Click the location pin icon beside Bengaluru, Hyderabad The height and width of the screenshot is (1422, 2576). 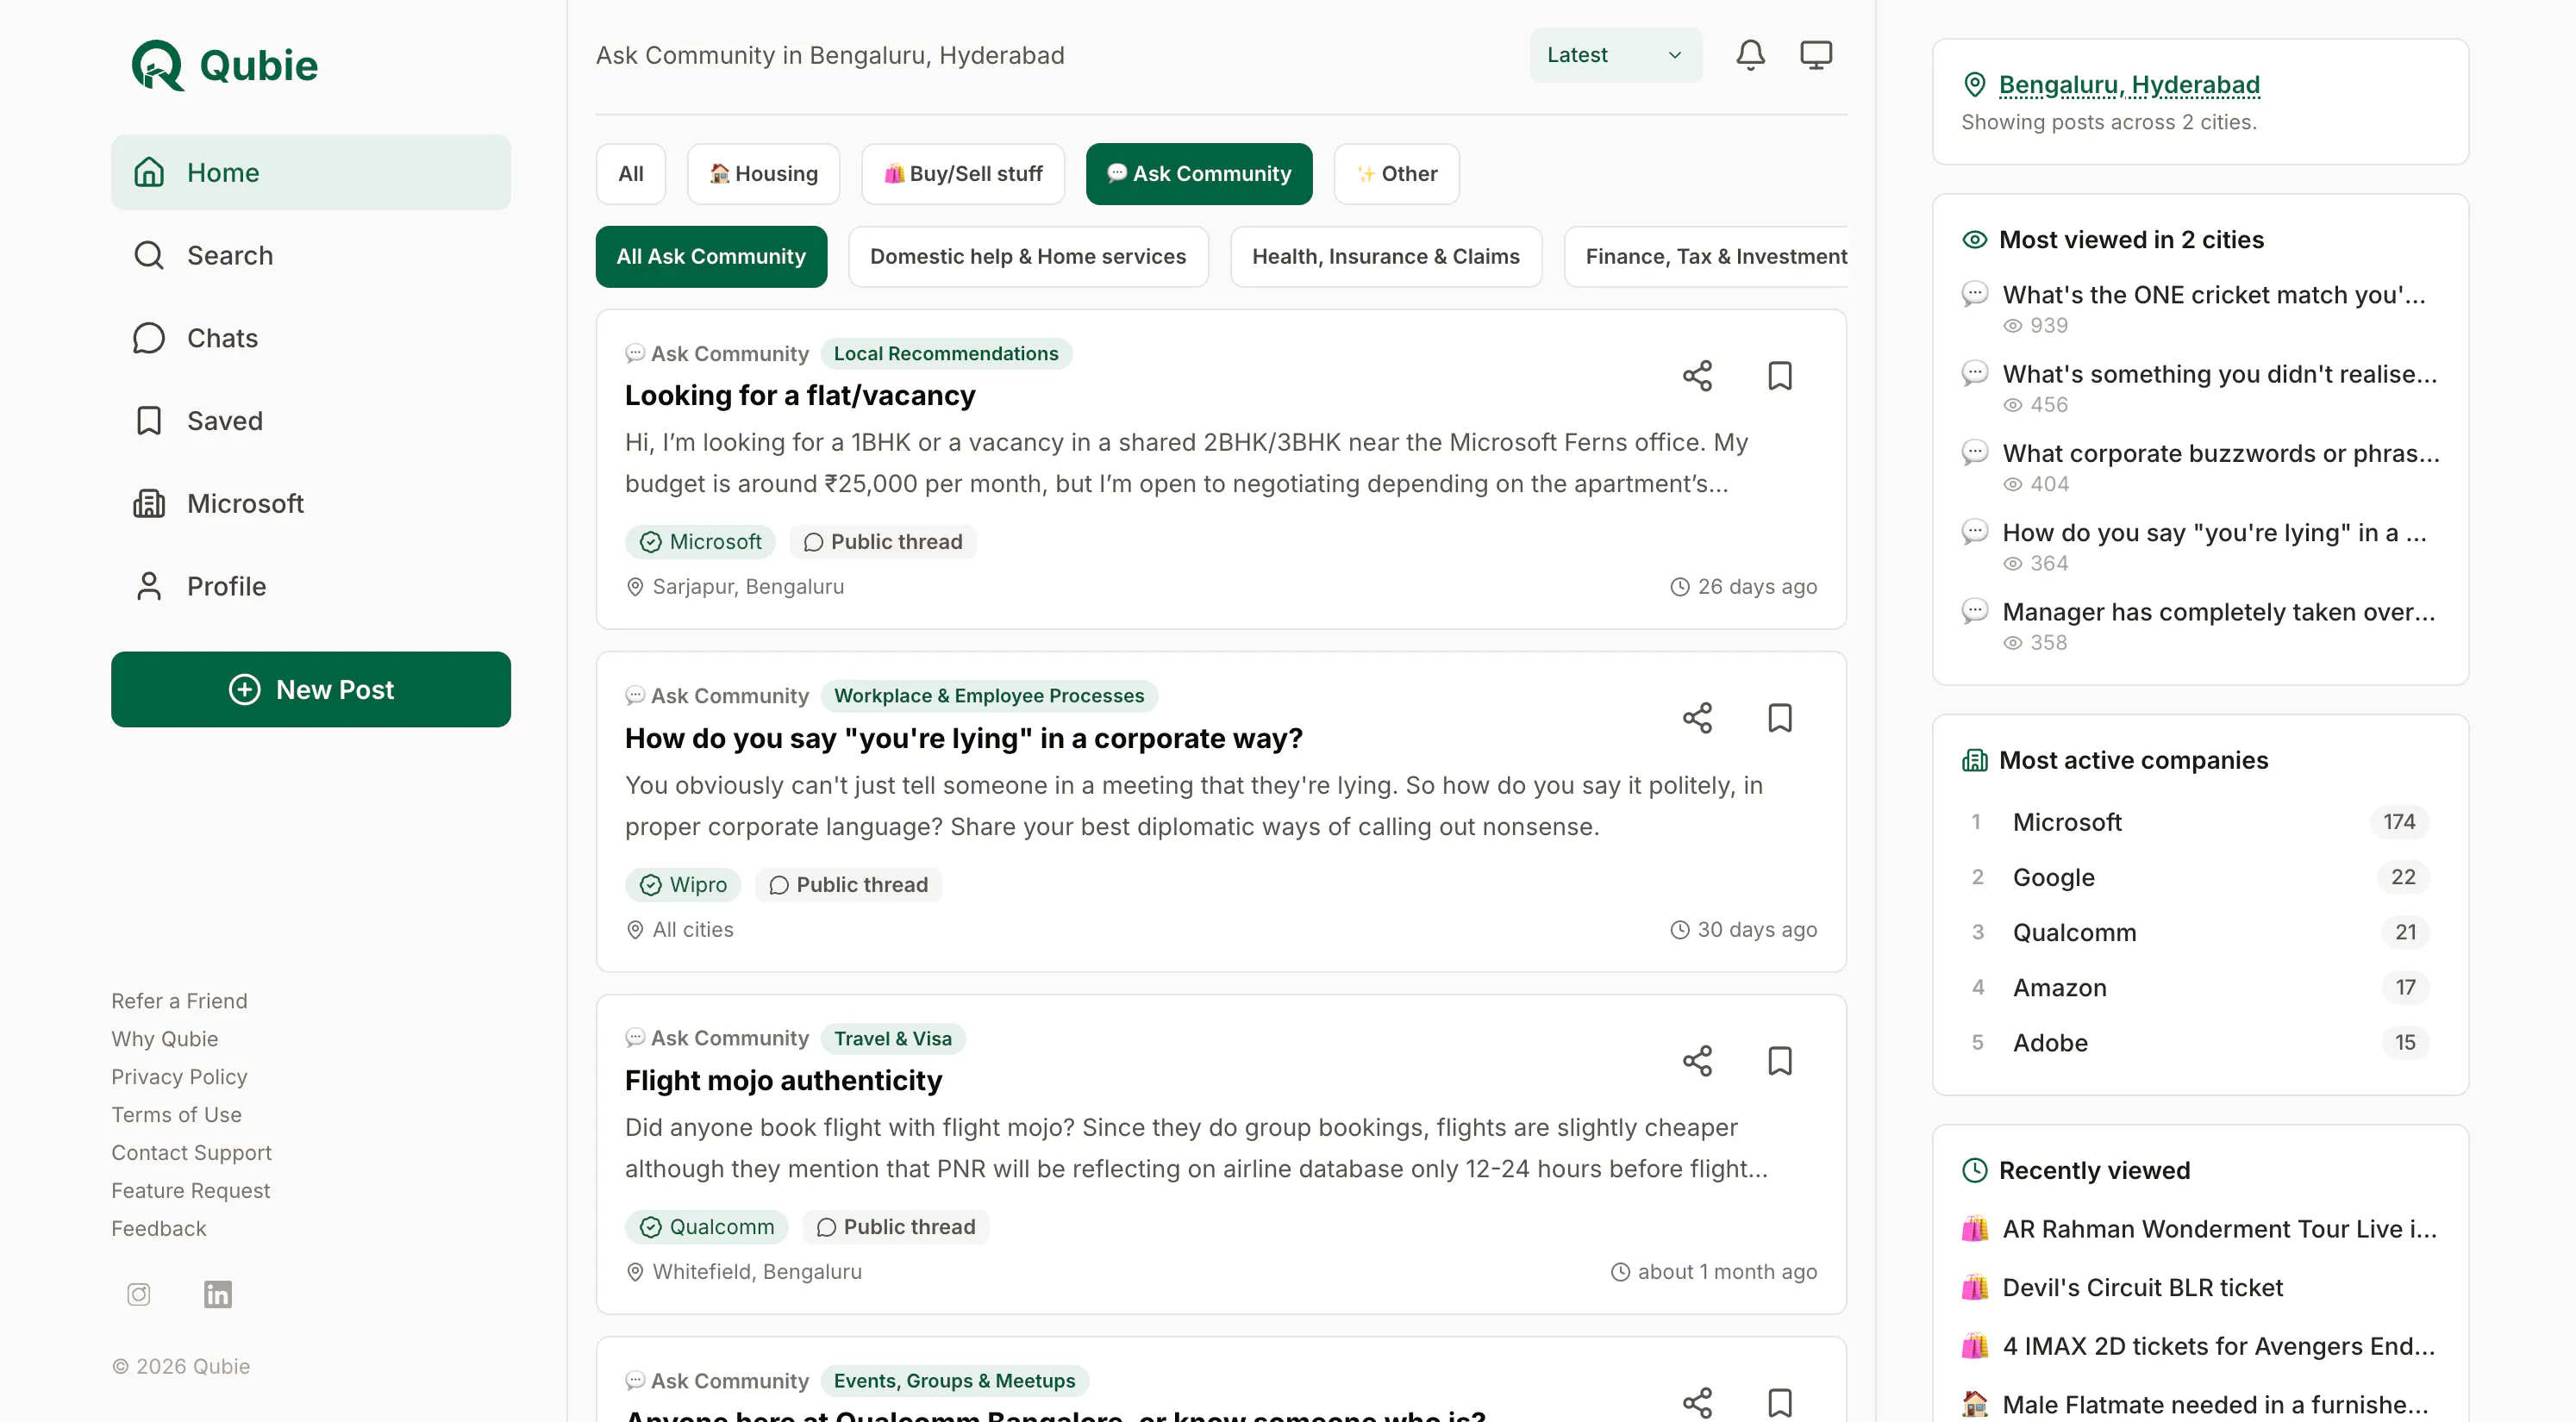1974,85
